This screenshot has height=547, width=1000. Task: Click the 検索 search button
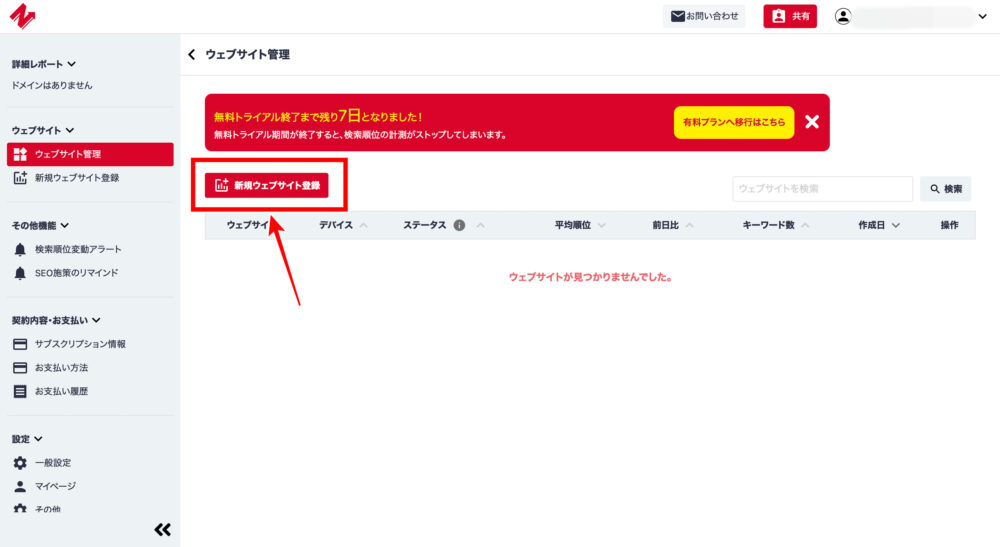click(x=946, y=189)
